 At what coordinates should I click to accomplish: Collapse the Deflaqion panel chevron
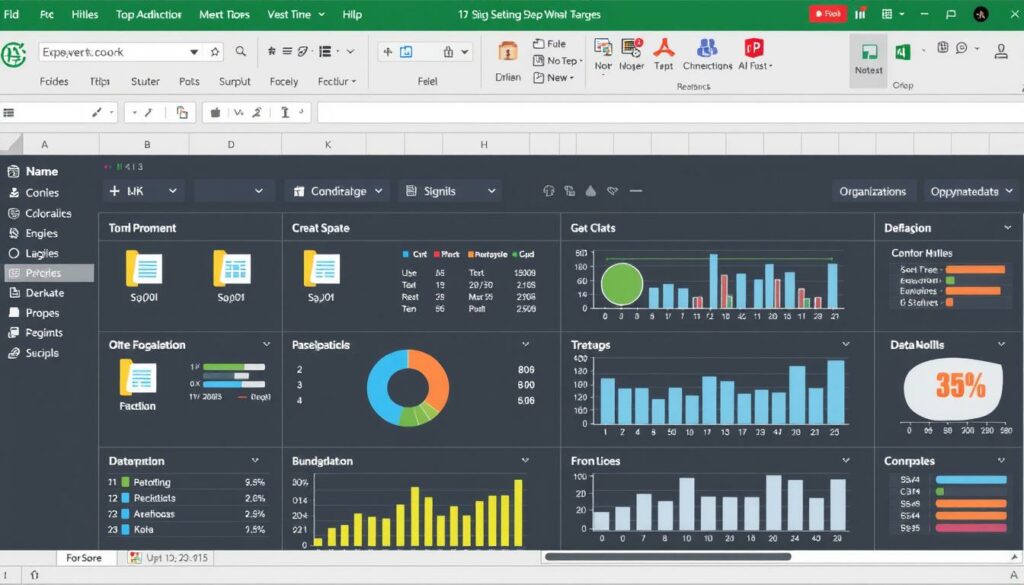pyautogui.click(x=1008, y=227)
